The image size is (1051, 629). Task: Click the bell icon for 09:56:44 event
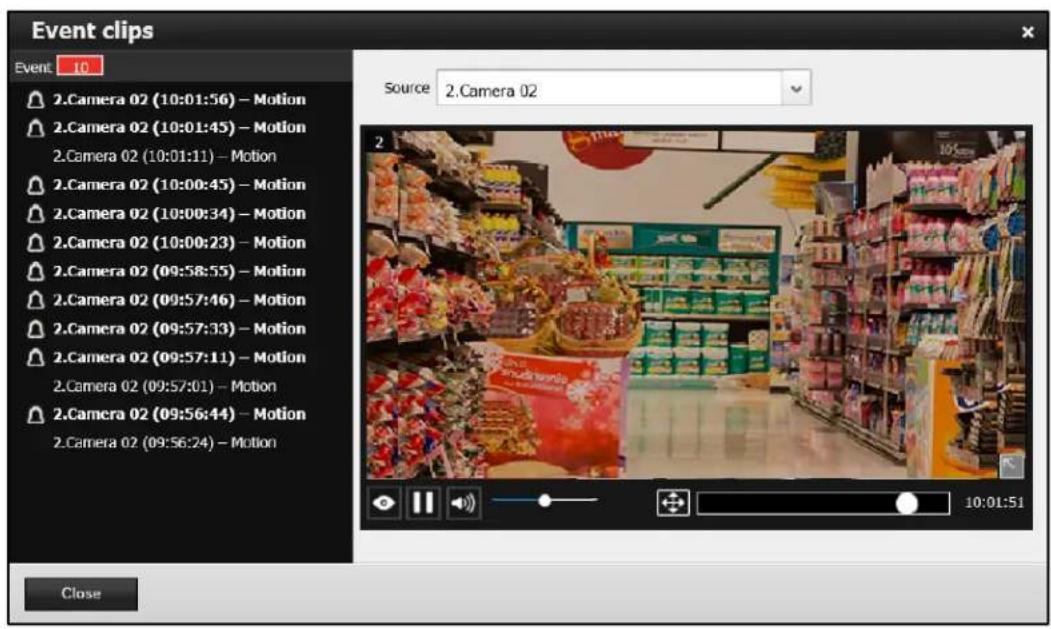[x=36, y=414]
